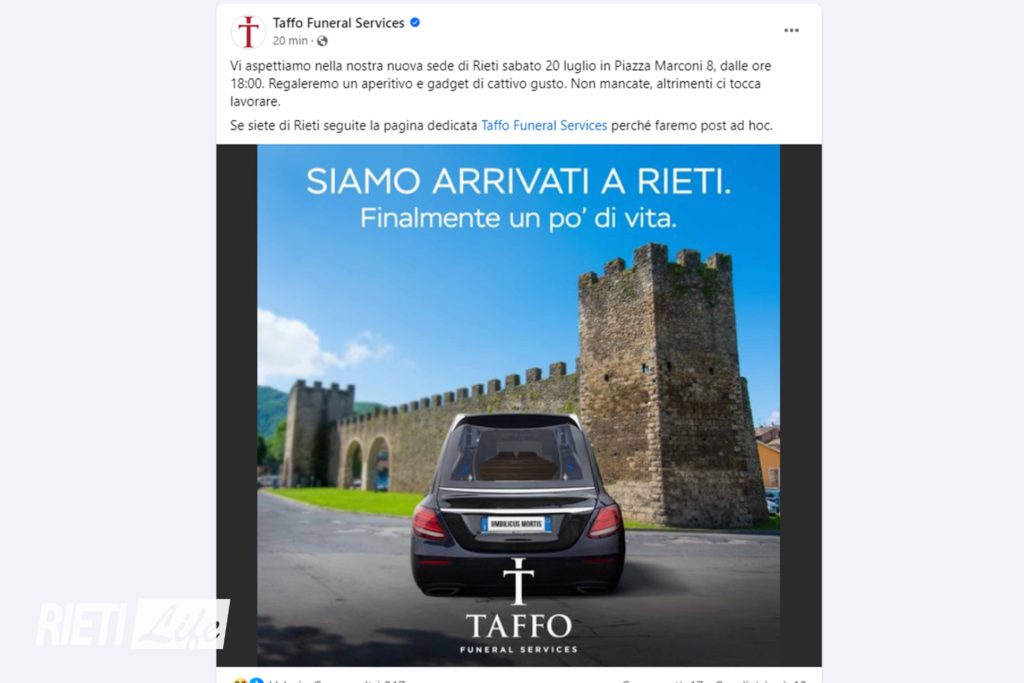Open the Taffo profile avatar with red cross
Image resolution: width=1024 pixels, height=683 pixels.
click(248, 31)
